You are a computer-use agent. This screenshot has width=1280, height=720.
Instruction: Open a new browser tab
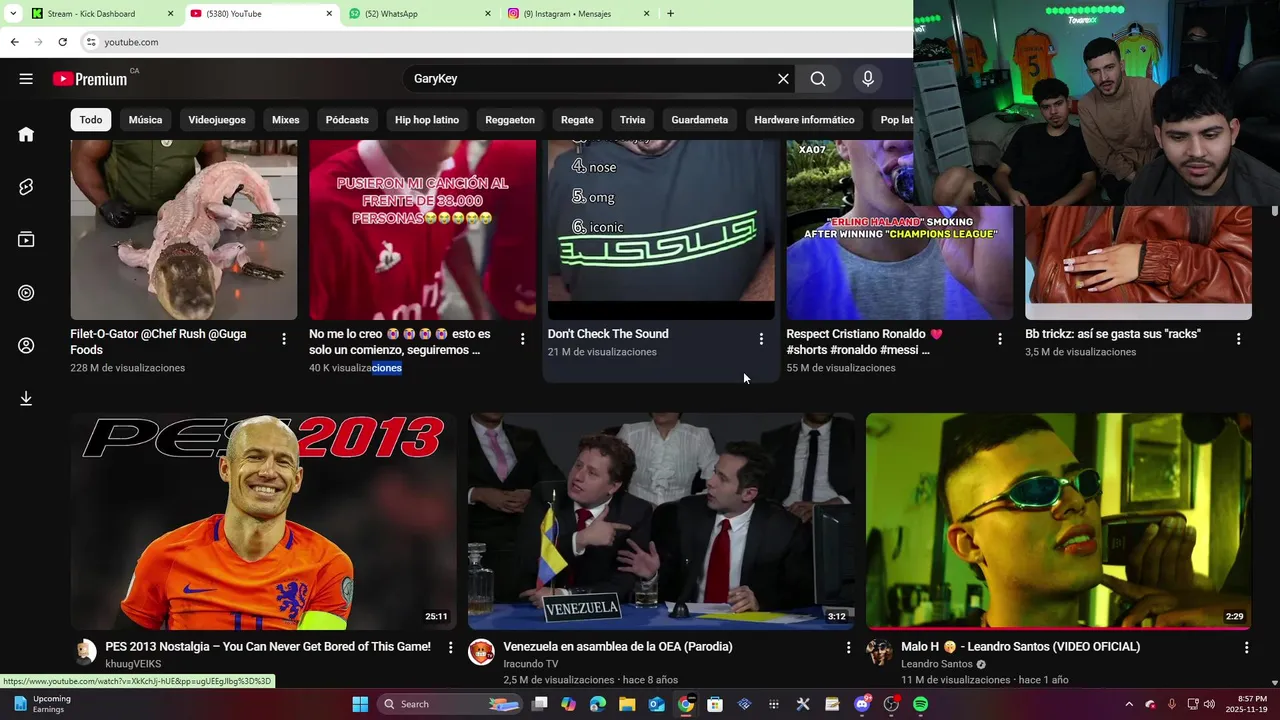tap(670, 14)
